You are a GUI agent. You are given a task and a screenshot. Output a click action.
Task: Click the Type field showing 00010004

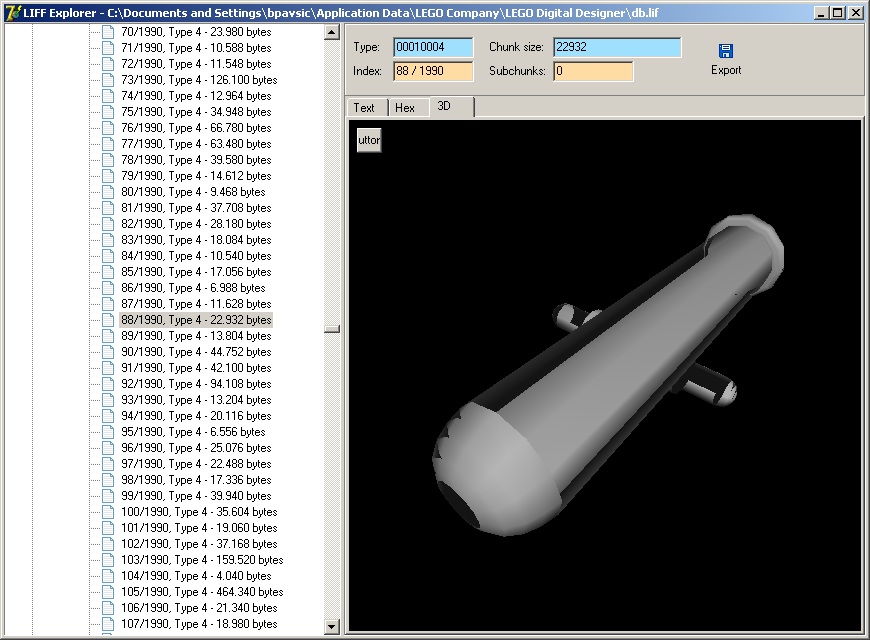432,47
